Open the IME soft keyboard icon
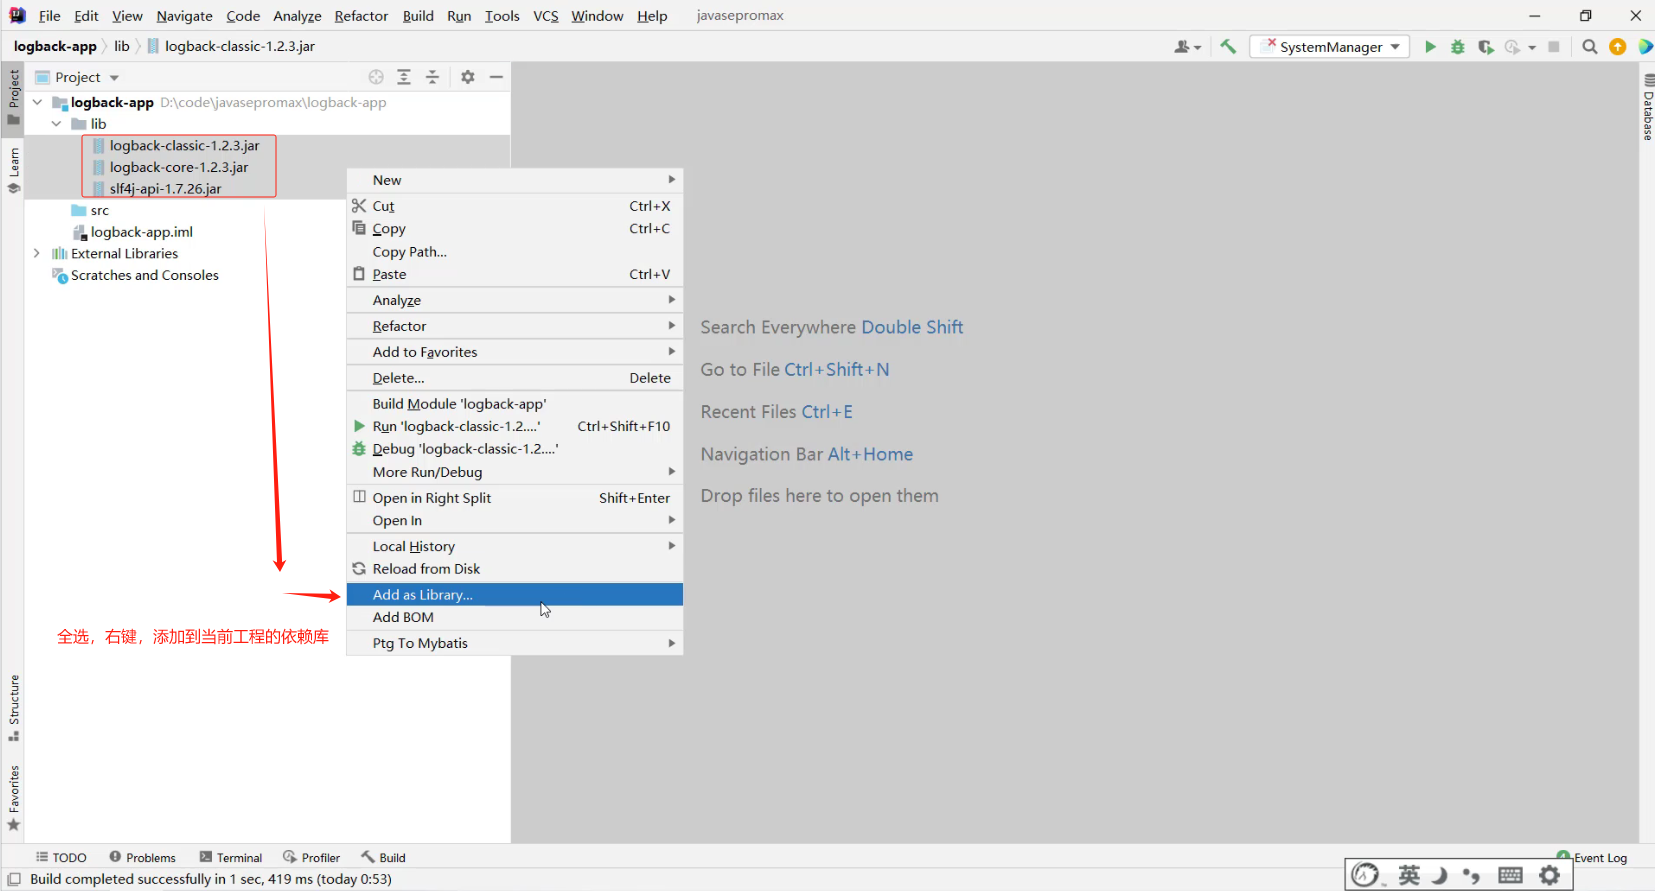 (1511, 876)
